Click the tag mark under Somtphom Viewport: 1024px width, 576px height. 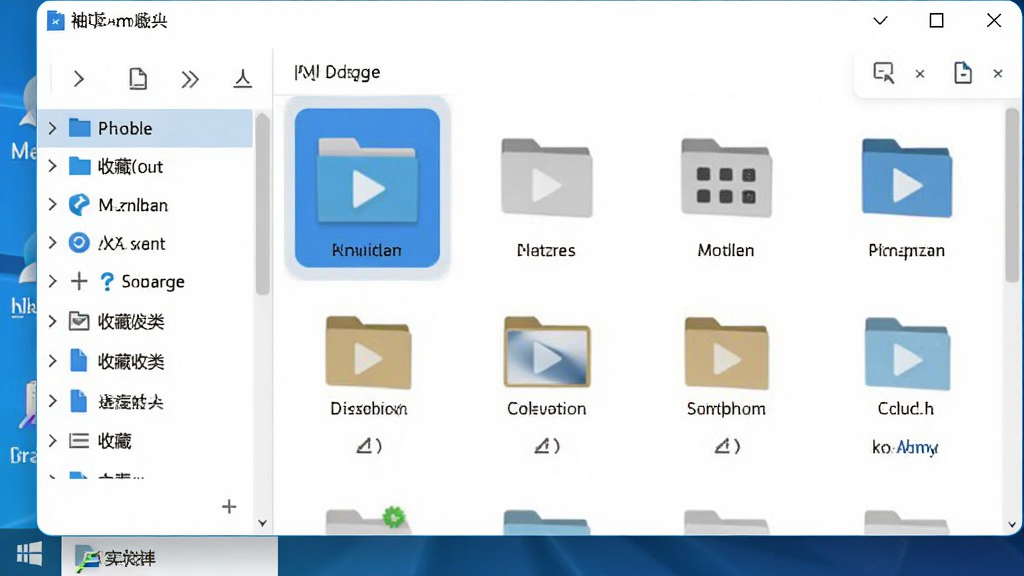coord(727,446)
